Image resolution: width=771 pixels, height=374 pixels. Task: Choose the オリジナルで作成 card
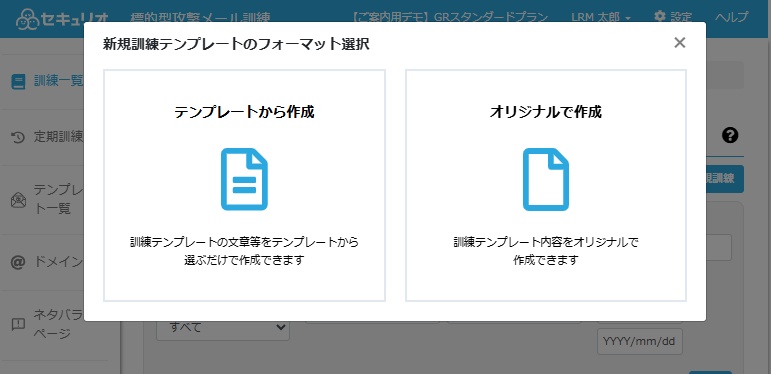tap(546, 185)
